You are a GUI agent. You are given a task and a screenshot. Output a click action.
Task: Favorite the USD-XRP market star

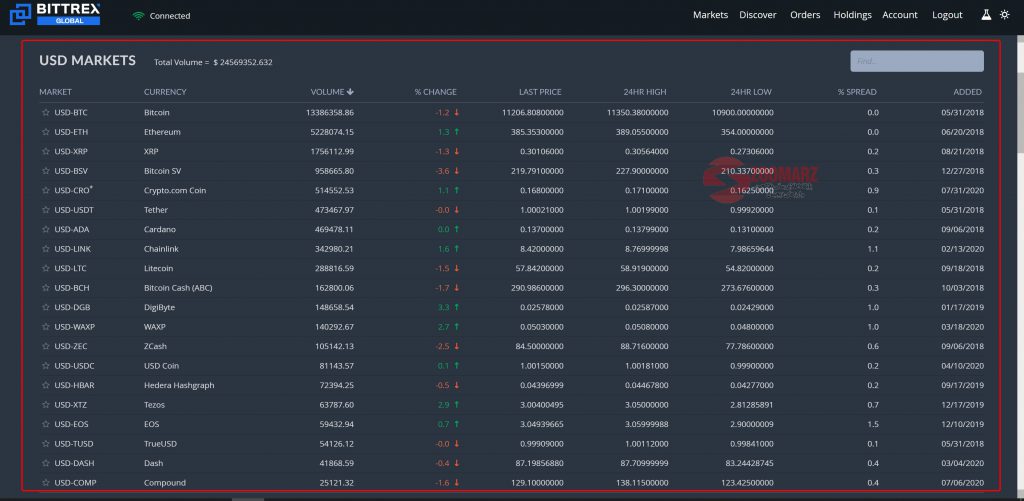point(46,152)
